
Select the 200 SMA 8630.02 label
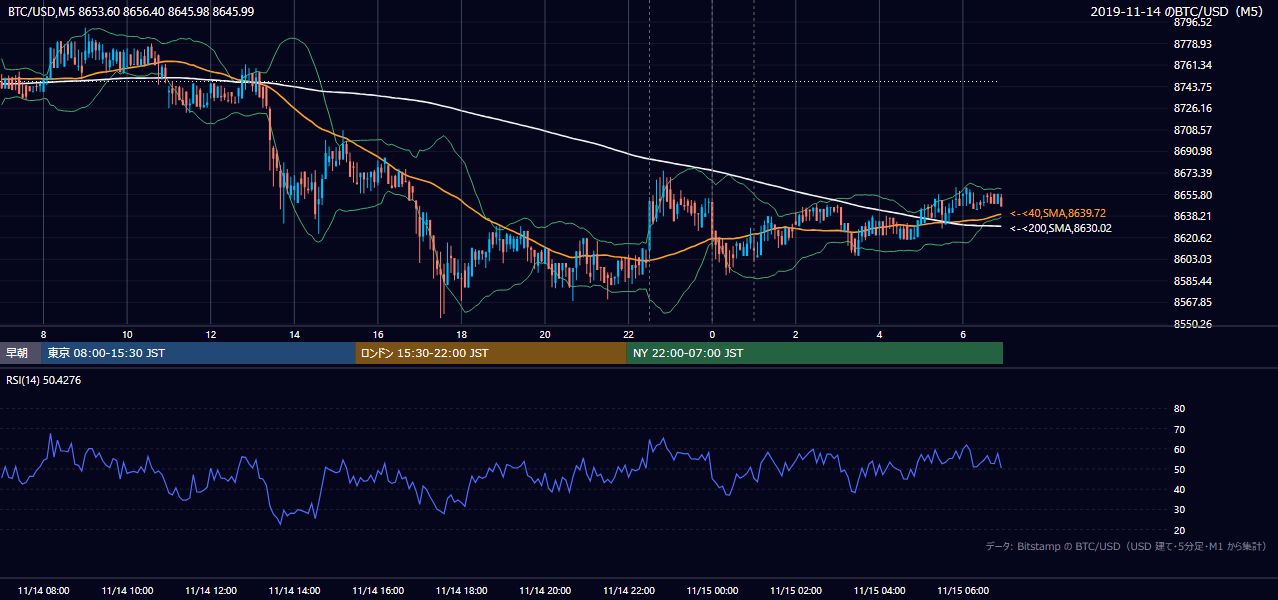tap(1060, 228)
